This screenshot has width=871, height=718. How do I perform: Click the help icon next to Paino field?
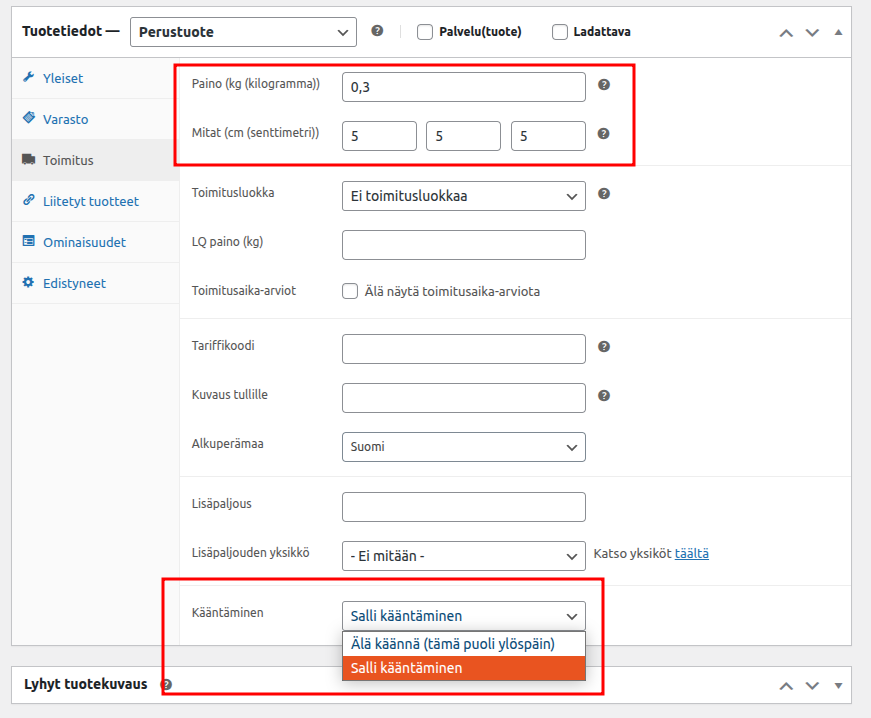click(603, 85)
